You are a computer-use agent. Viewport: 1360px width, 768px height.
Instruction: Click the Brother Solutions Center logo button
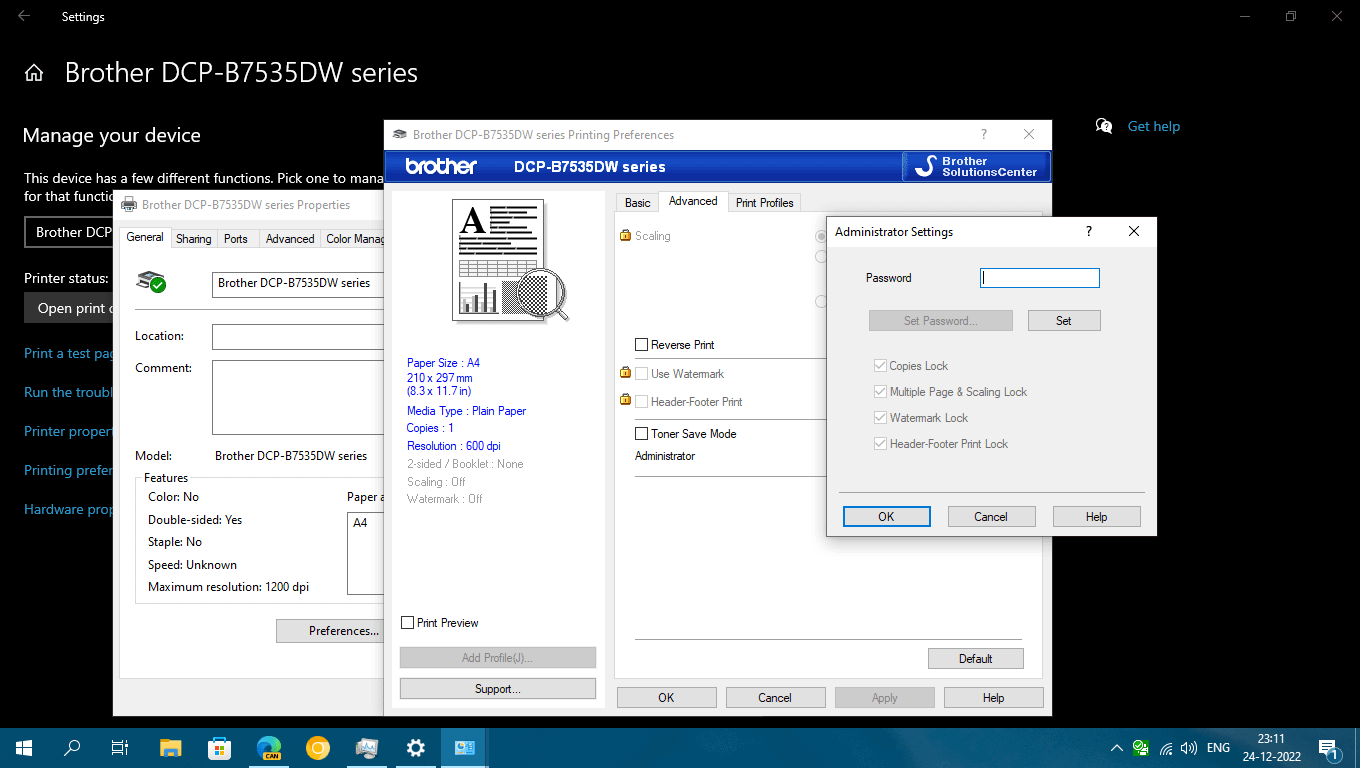[976, 166]
